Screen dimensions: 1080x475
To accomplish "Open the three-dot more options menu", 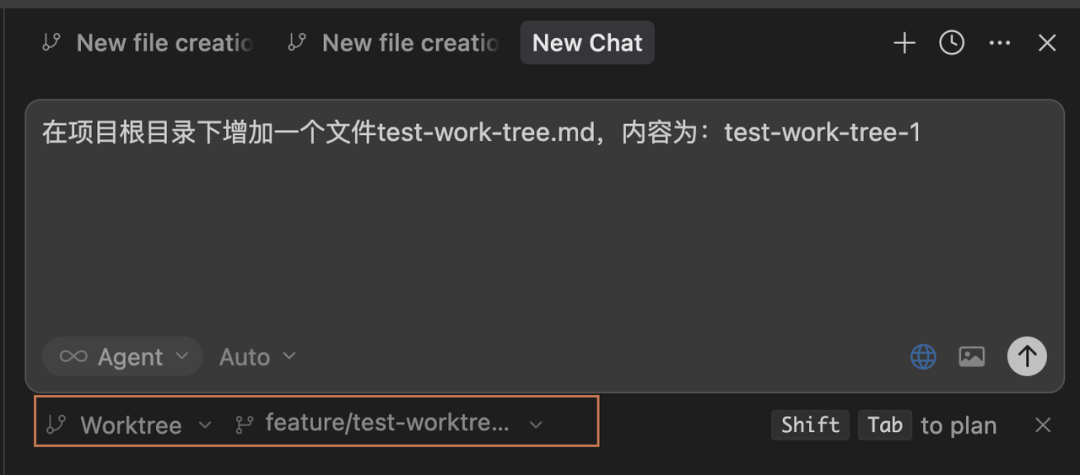I will pos(999,43).
